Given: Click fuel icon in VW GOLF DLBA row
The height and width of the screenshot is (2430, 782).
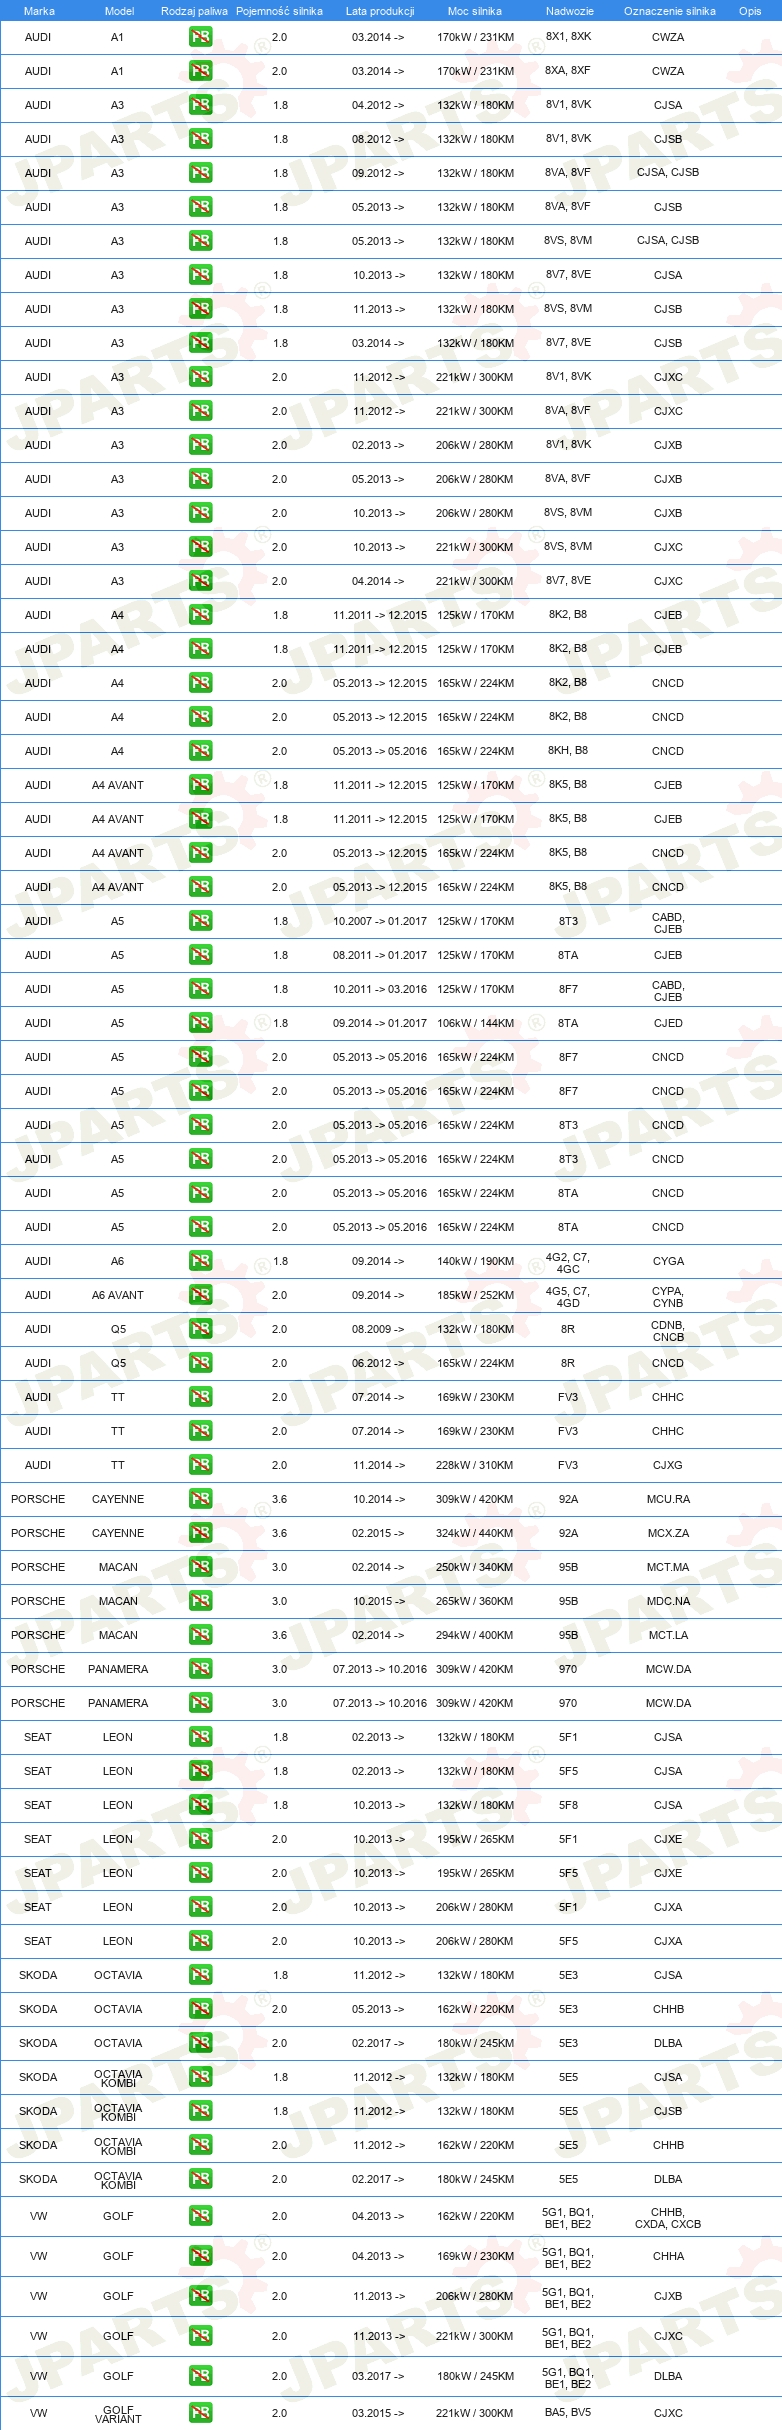Looking at the screenshot, I should (200, 2376).
